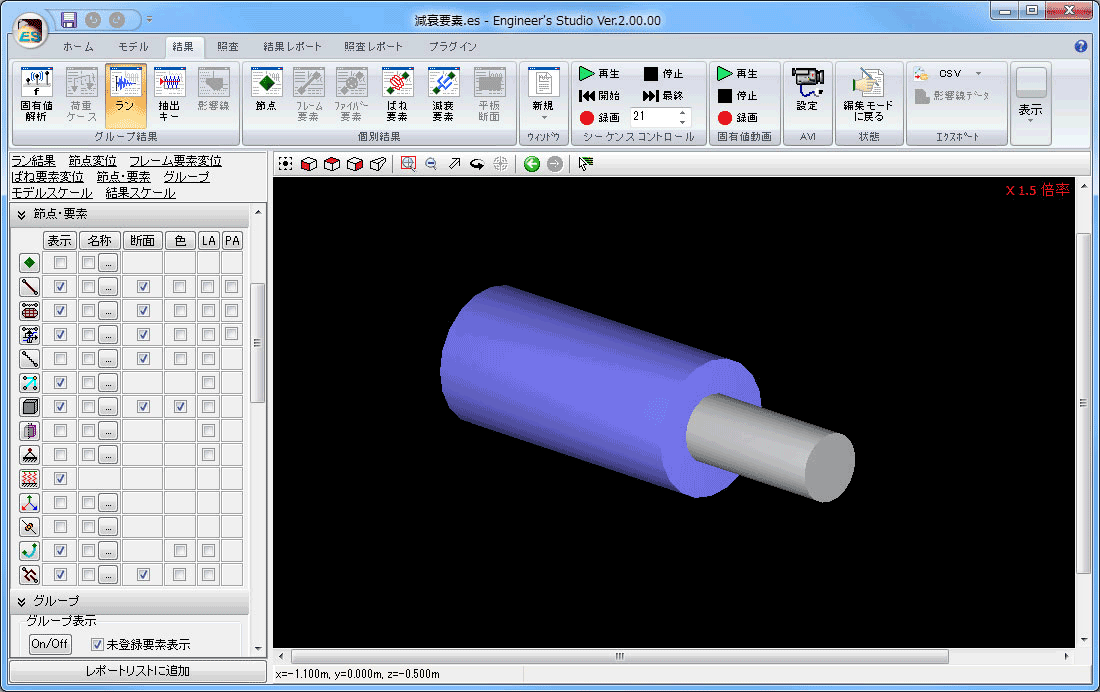Click the フレーム要素変位 link

click(175, 161)
